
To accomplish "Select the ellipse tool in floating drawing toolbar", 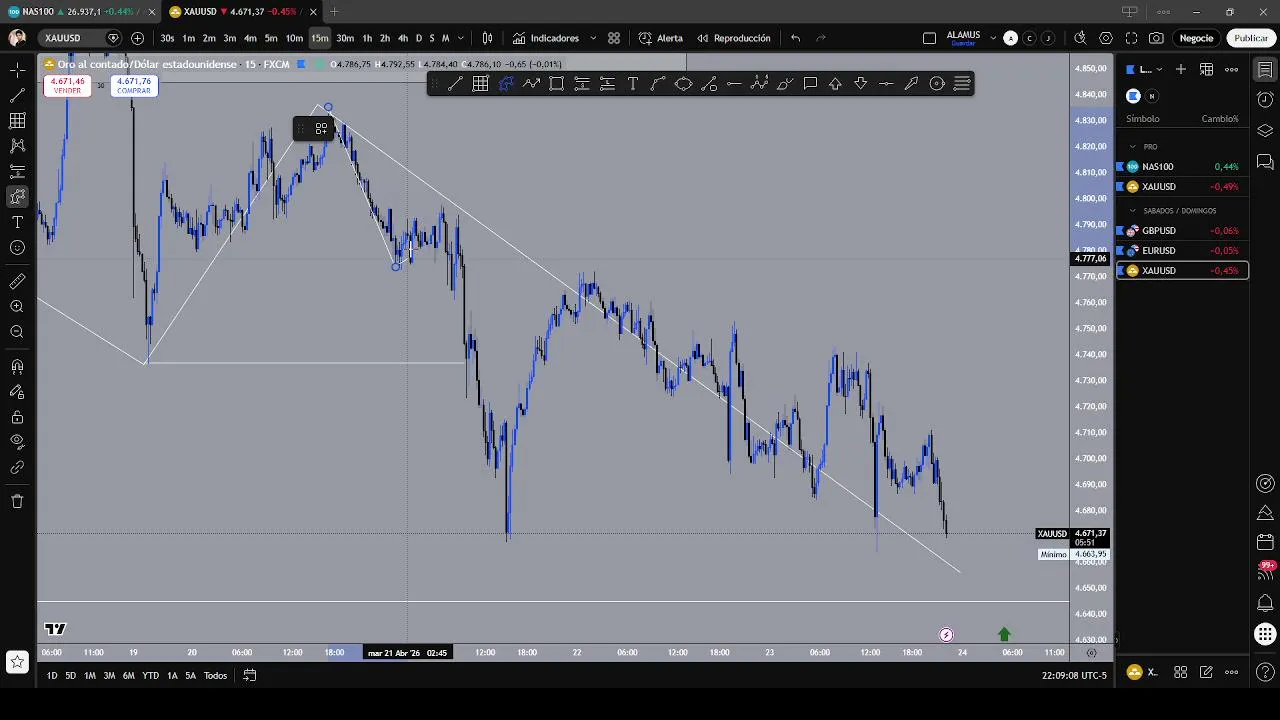I will [683, 84].
